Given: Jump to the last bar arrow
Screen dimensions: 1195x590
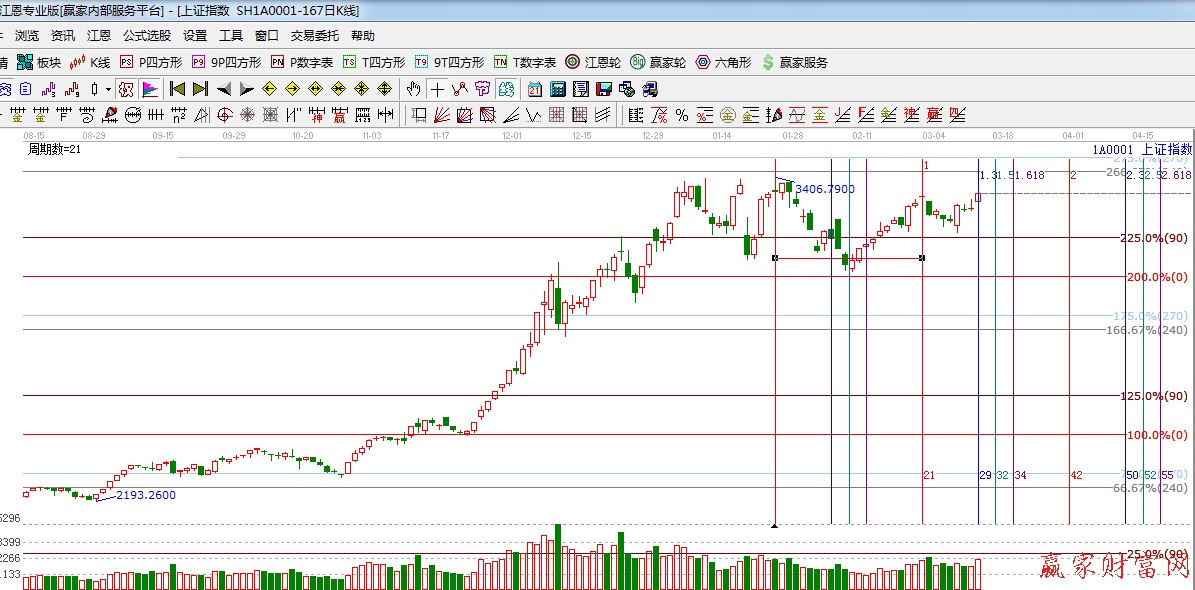Looking at the screenshot, I should (200, 89).
